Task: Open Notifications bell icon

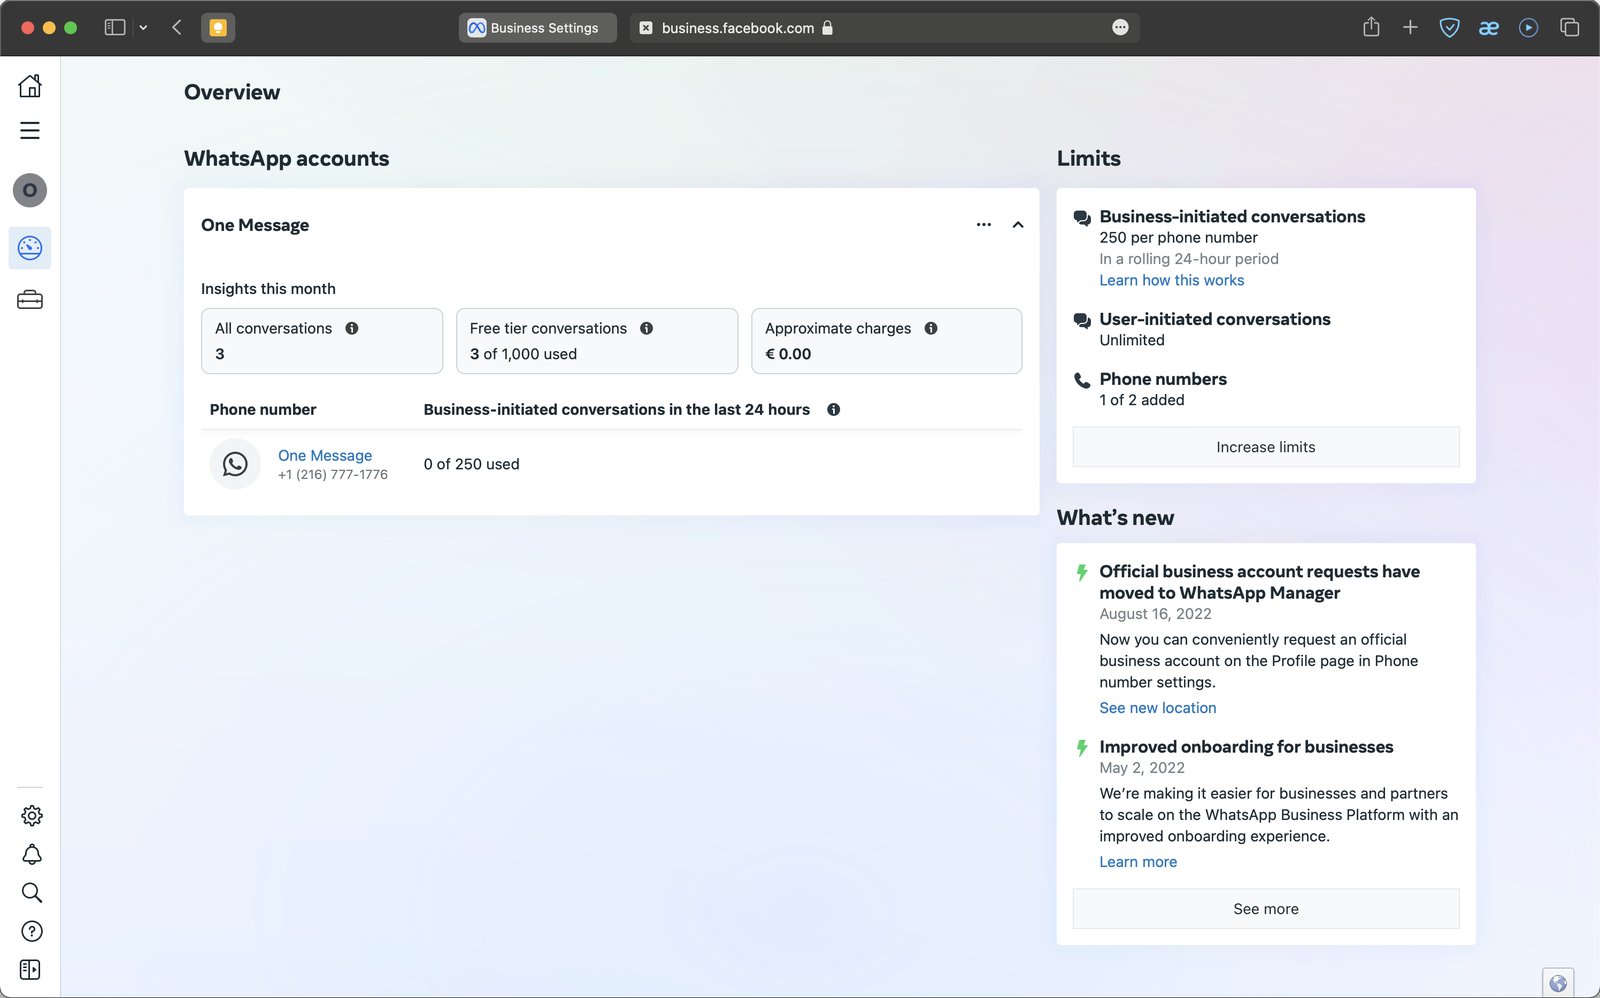Action: 32,854
